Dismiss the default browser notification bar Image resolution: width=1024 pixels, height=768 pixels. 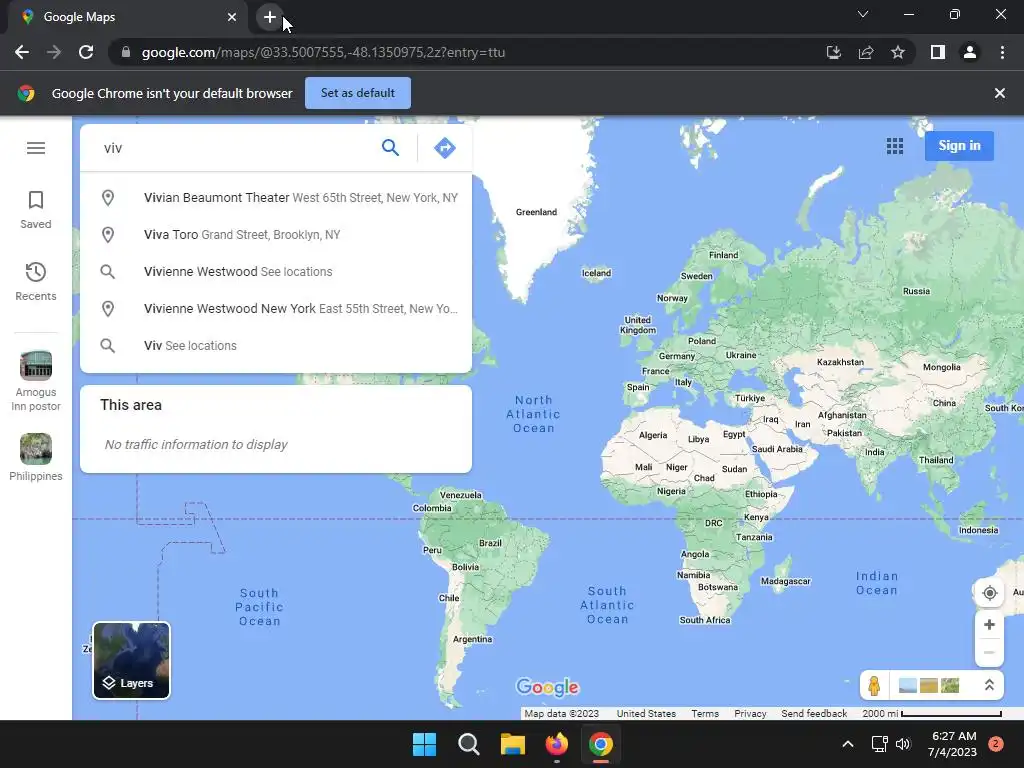coord(999,93)
